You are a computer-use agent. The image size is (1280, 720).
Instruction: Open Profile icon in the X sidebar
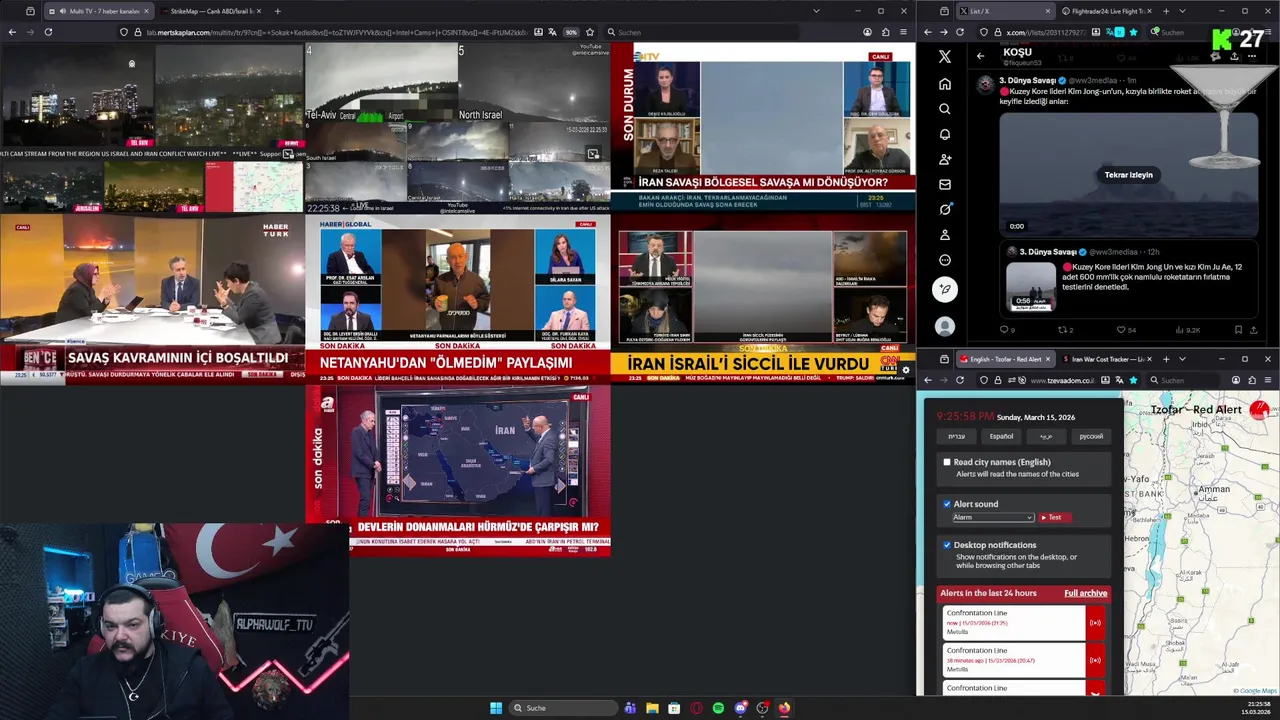pos(944,235)
